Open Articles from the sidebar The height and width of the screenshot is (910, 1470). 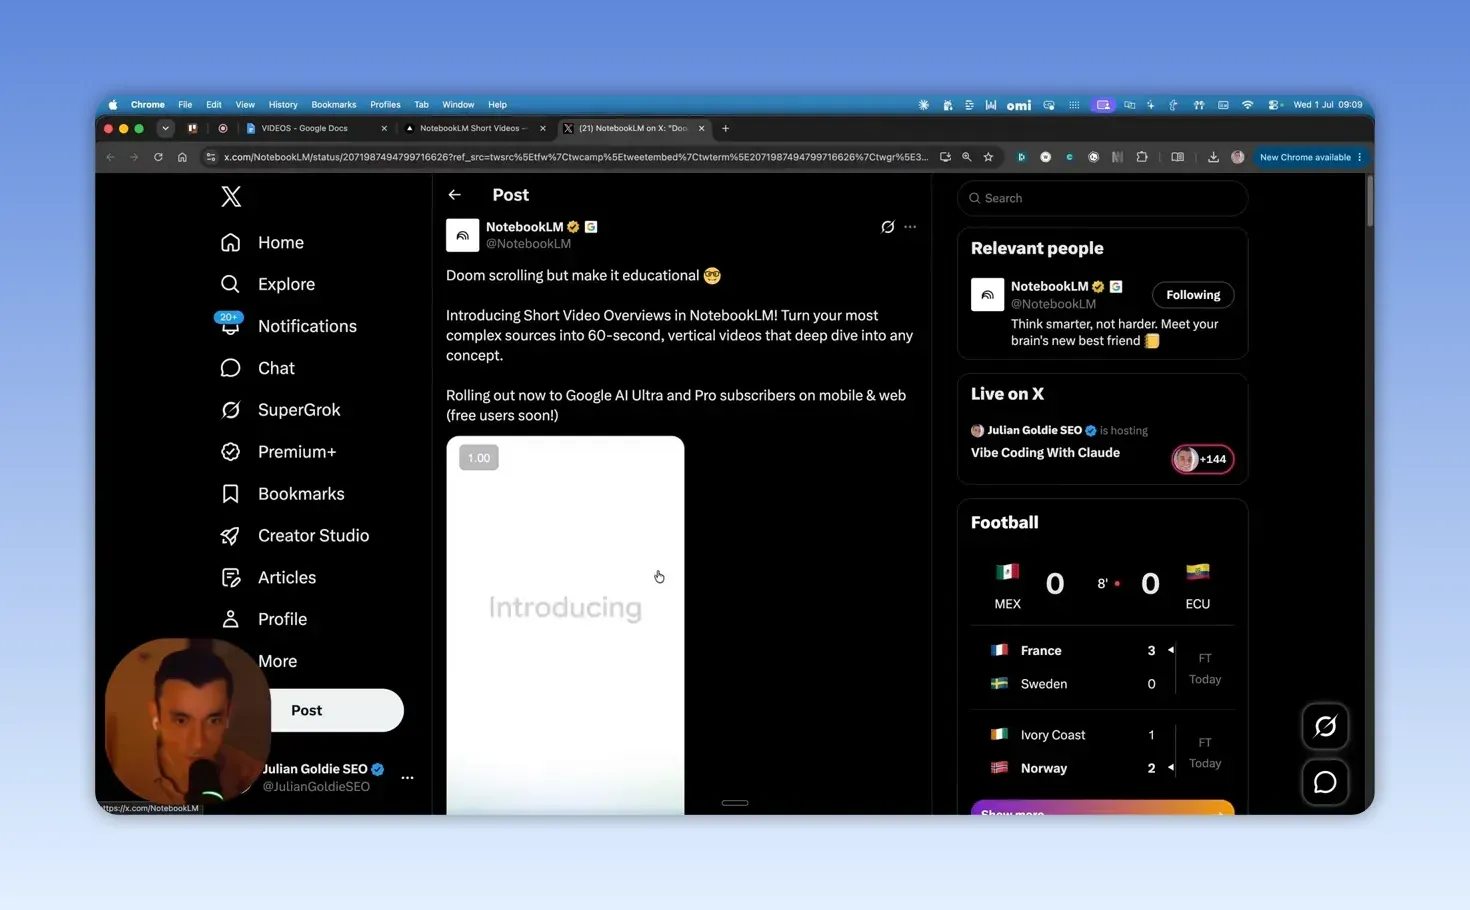[x=268, y=578]
